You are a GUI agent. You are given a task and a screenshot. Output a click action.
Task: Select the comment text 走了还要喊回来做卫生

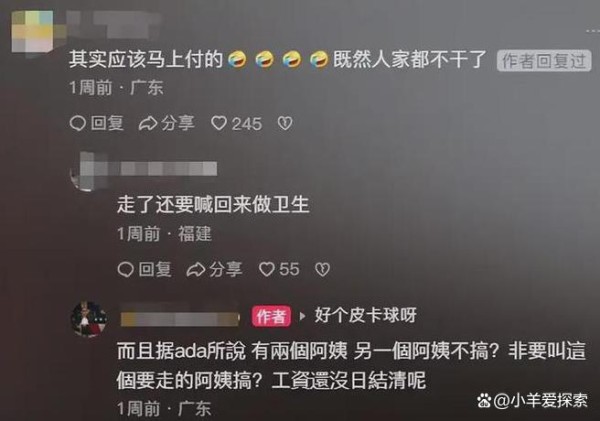click(x=213, y=204)
